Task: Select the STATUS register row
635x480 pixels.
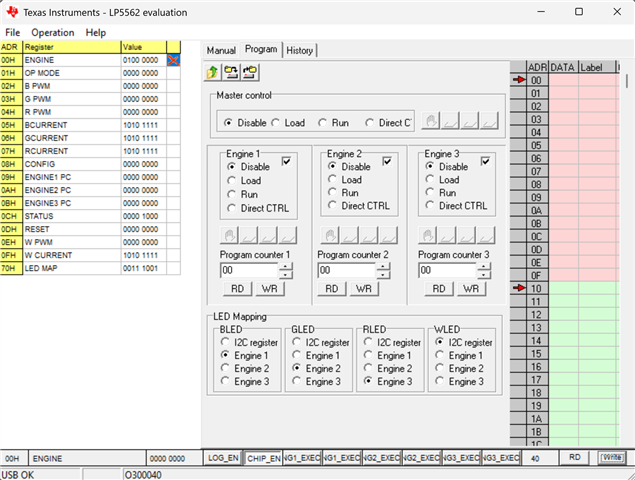Action: click(x=90, y=216)
